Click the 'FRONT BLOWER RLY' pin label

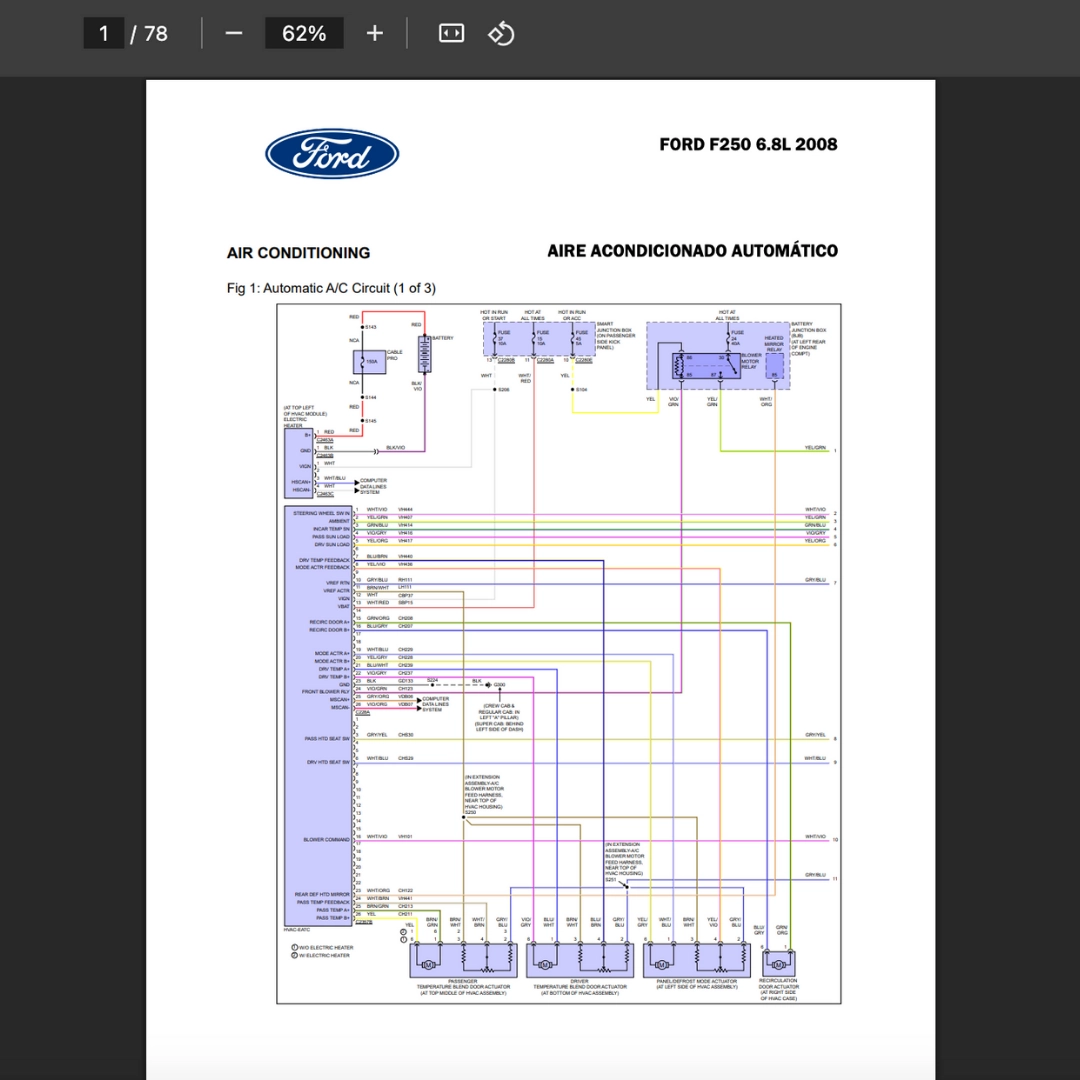[x=326, y=692]
